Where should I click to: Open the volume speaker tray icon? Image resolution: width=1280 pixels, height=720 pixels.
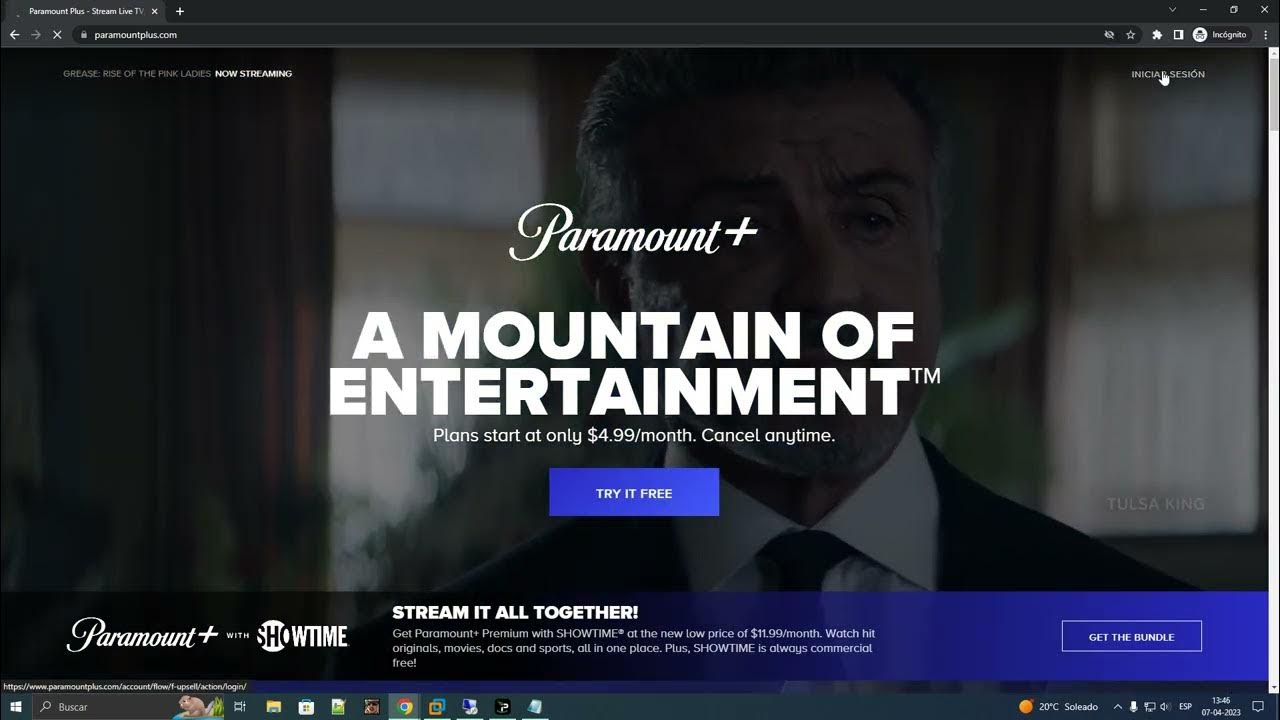coord(1165,707)
